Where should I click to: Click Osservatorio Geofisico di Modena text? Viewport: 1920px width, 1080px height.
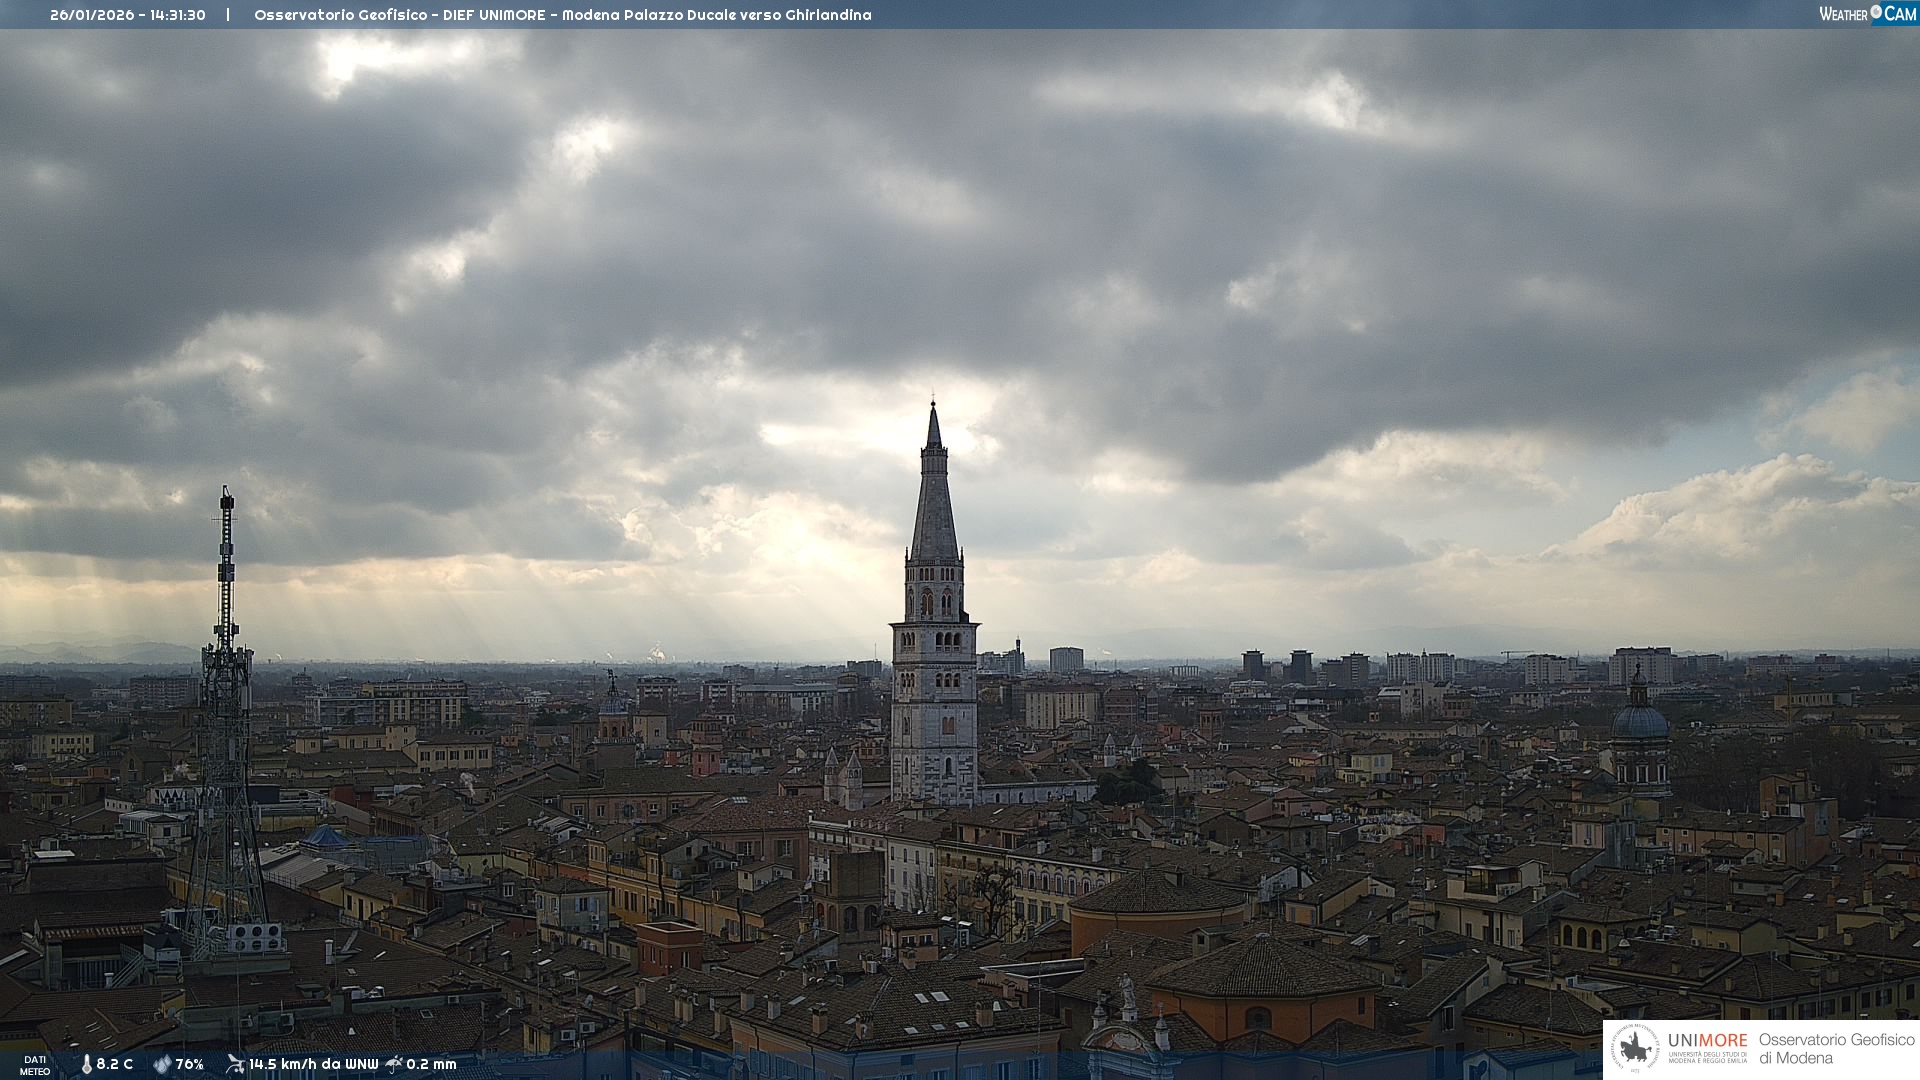pyautogui.click(x=1836, y=1048)
